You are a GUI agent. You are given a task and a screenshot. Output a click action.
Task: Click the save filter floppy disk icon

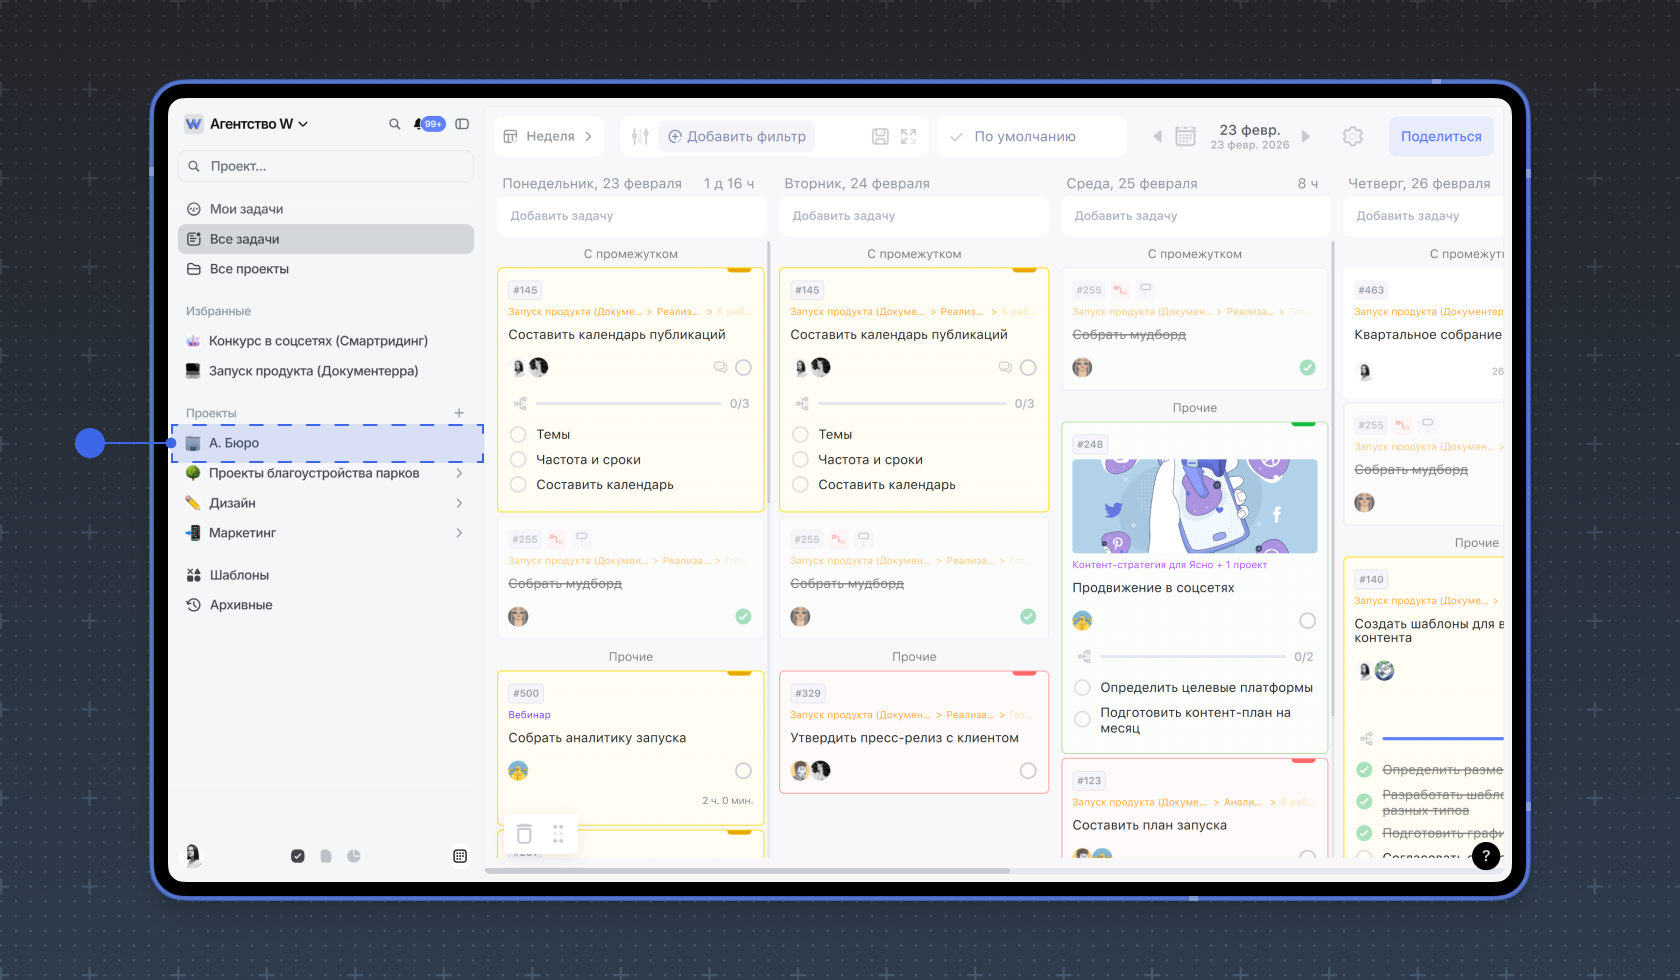tap(880, 137)
